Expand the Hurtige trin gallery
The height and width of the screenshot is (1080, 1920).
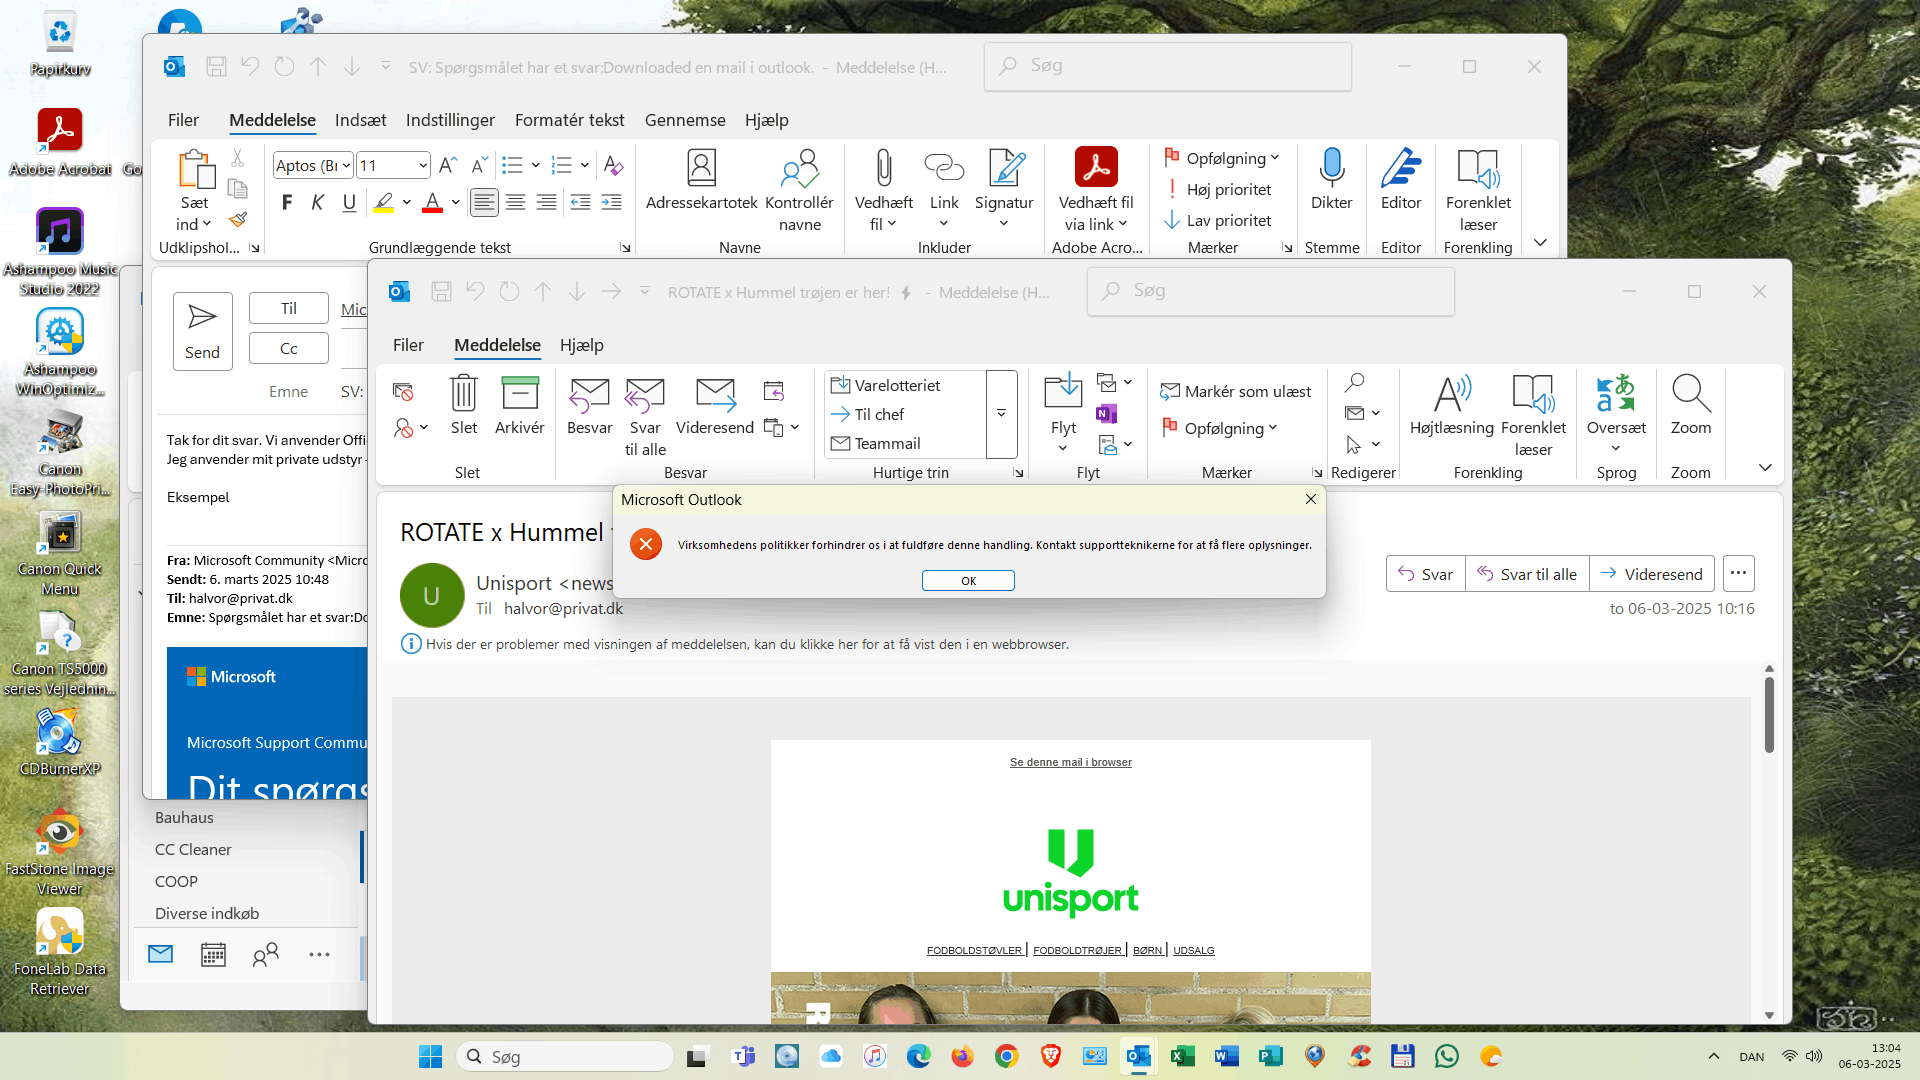[1001, 414]
